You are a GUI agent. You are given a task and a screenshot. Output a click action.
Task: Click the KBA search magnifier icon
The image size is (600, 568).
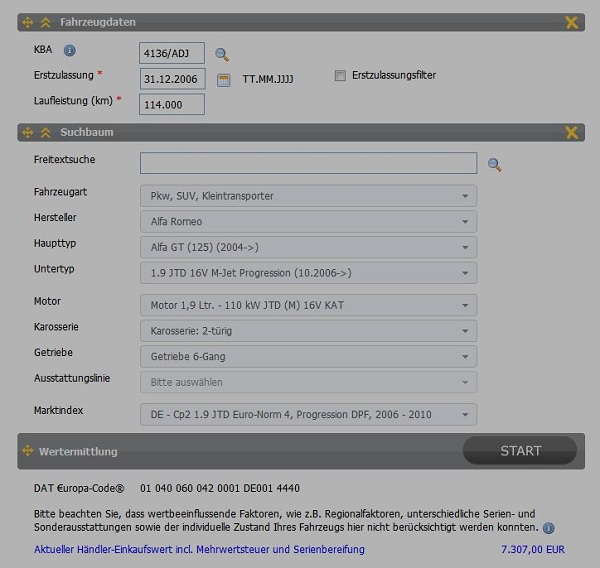[222, 54]
